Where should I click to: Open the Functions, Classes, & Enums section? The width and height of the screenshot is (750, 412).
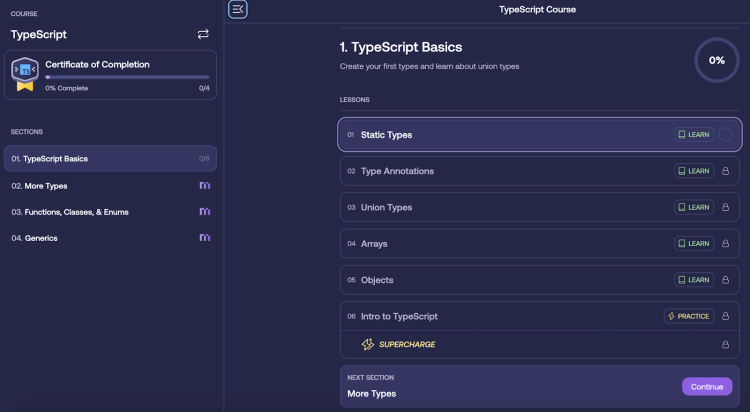110,212
